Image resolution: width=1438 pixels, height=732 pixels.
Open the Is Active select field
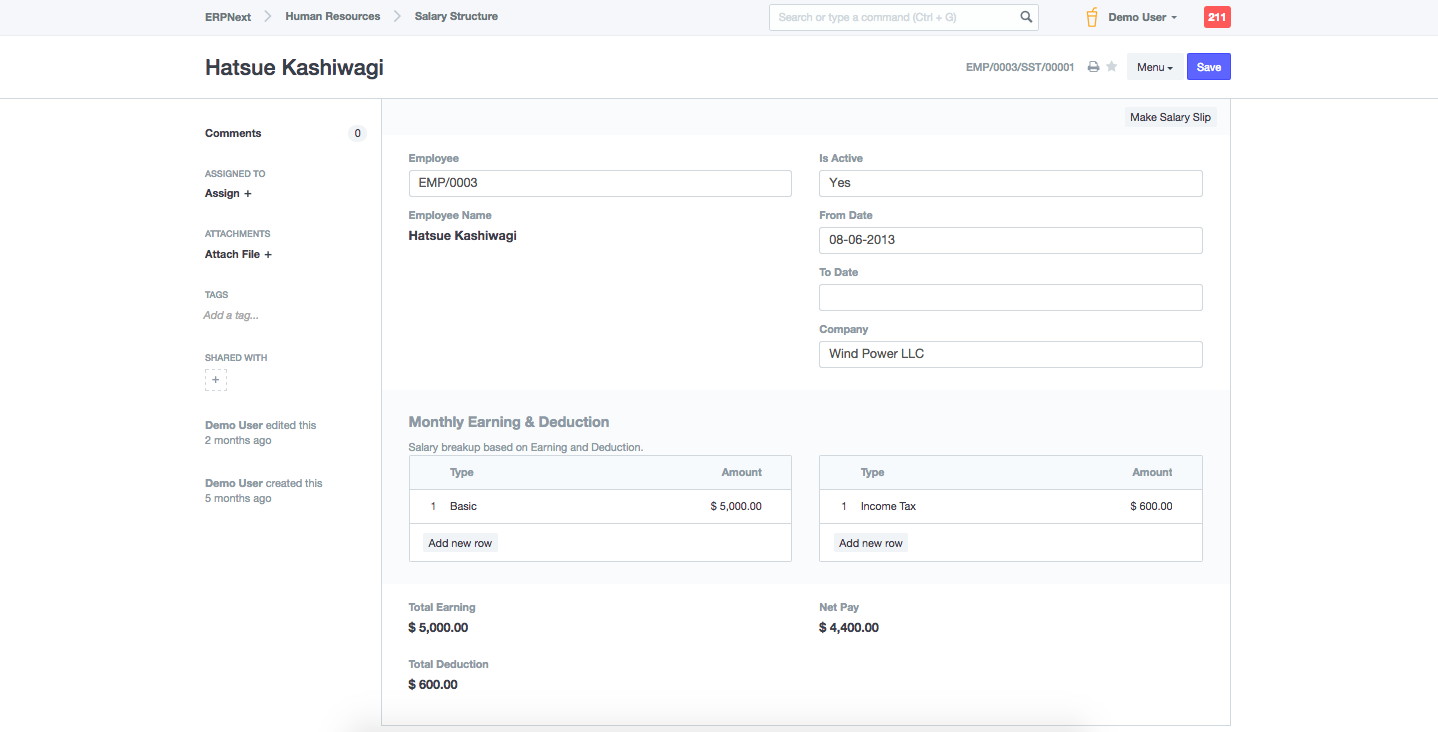[1010, 183]
